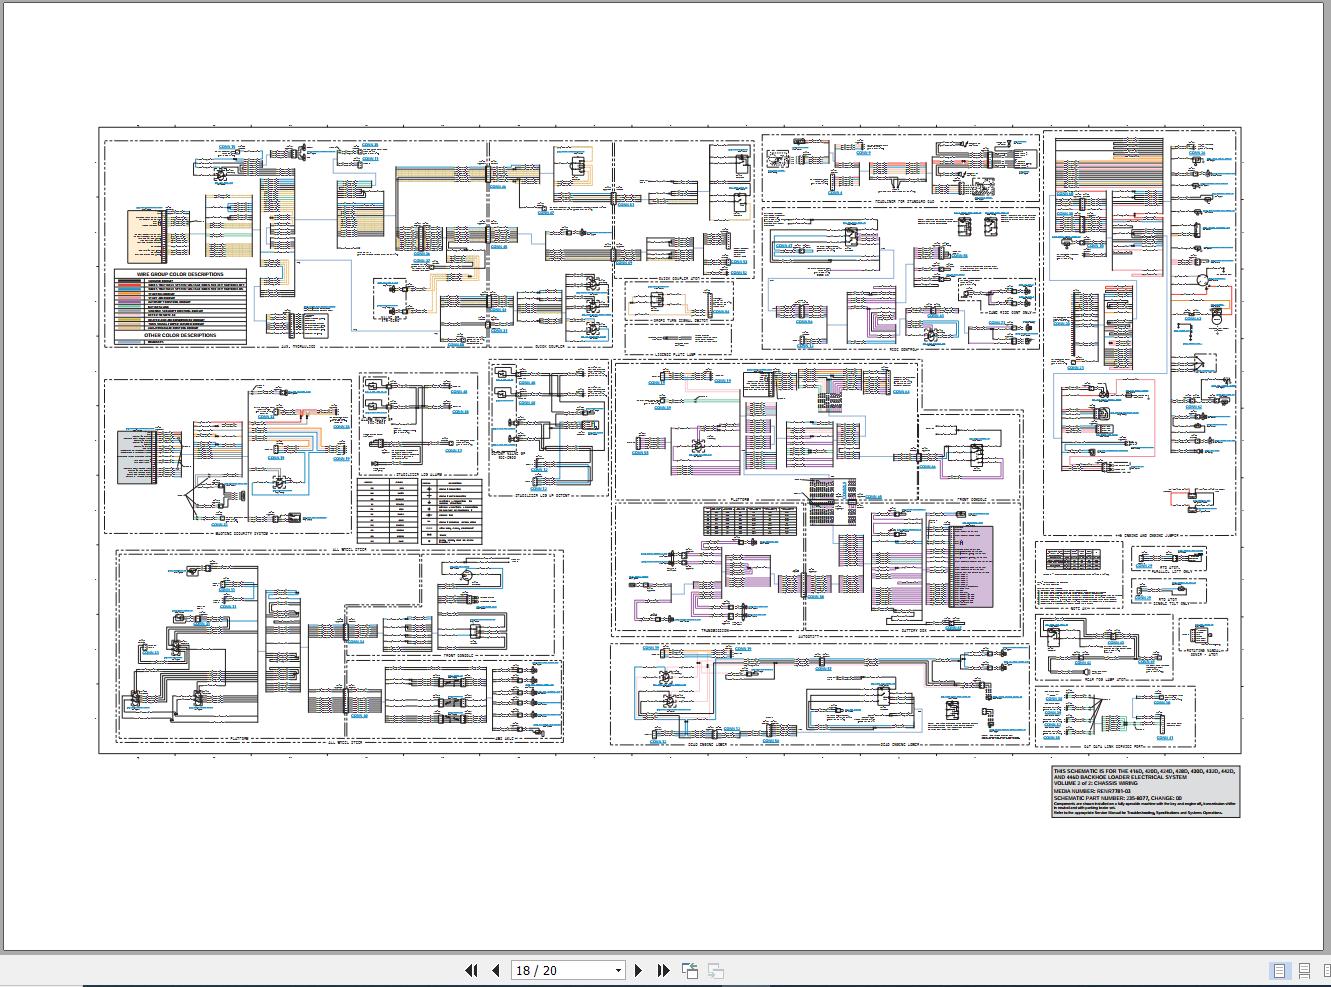
Task: Click the Machine Security System section label
Action: click(240, 535)
